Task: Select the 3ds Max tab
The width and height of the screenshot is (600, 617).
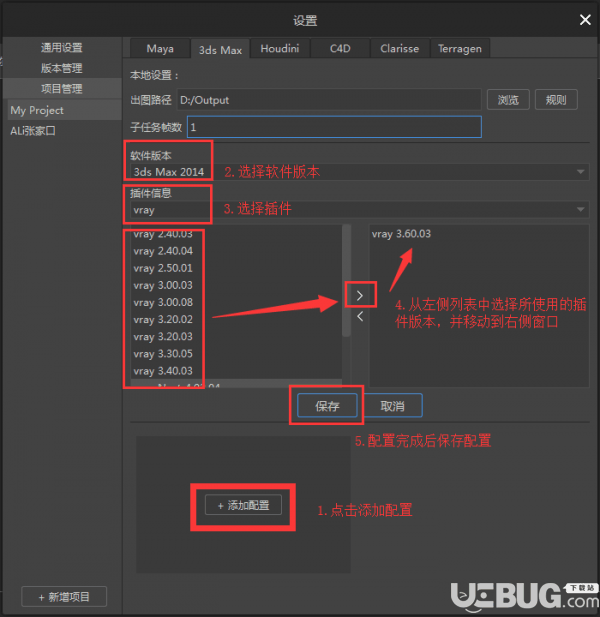Action: [x=220, y=50]
